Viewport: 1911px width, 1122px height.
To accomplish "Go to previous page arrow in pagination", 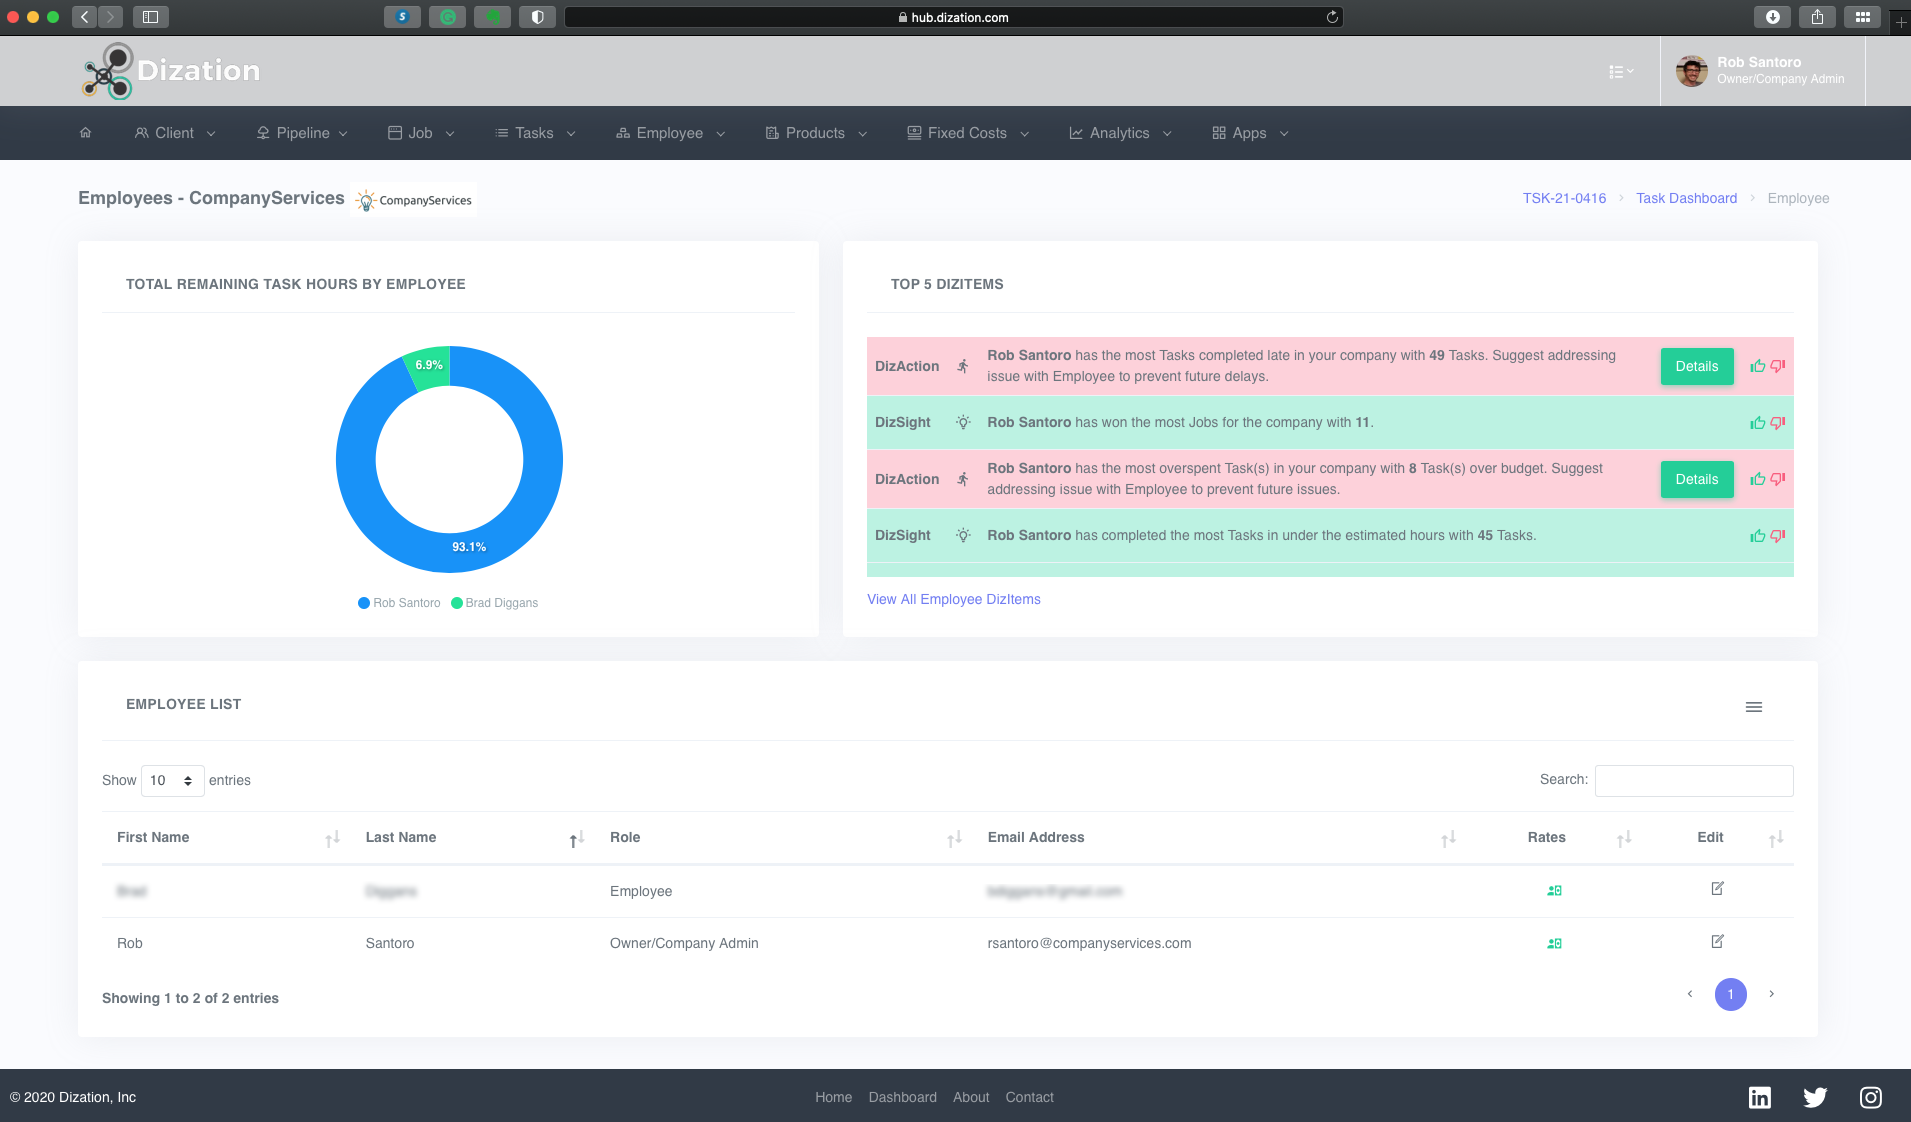I will pos(1690,994).
